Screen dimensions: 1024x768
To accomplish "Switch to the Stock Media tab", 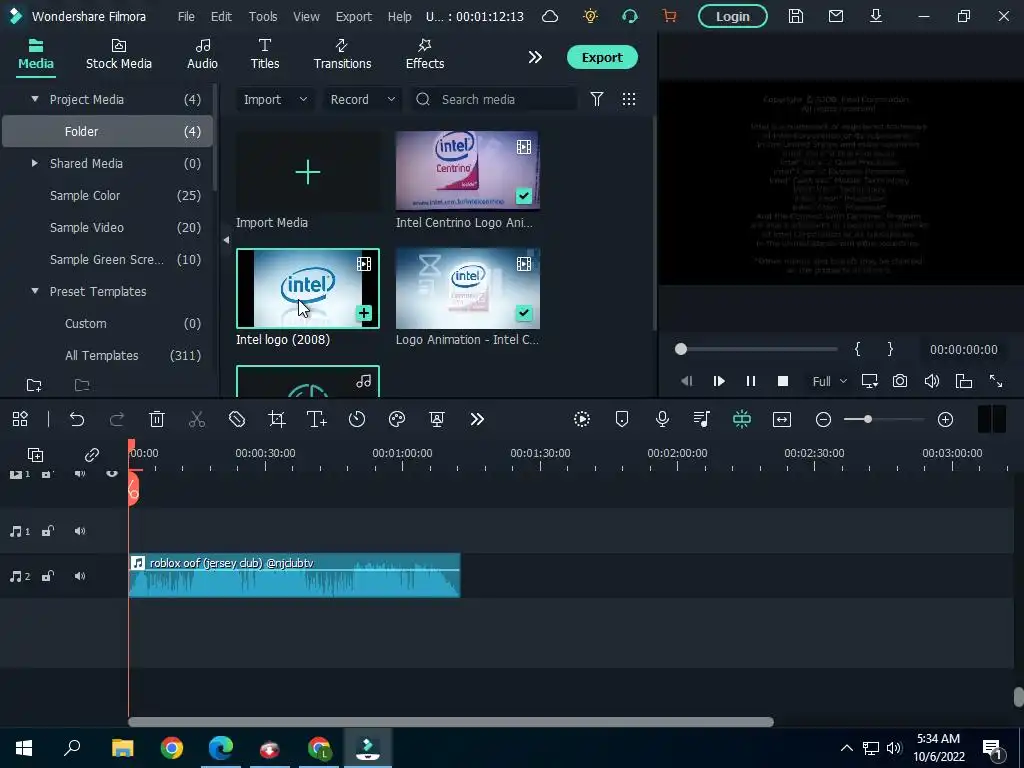I will (119, 55).
